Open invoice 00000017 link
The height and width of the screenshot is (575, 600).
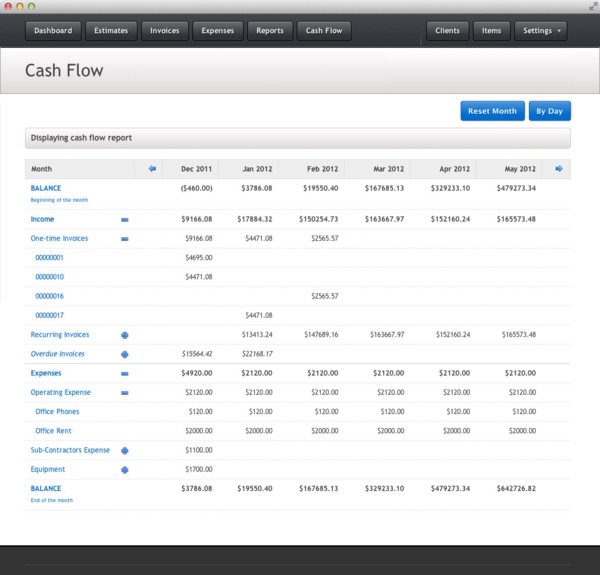(x=50, y=316)
